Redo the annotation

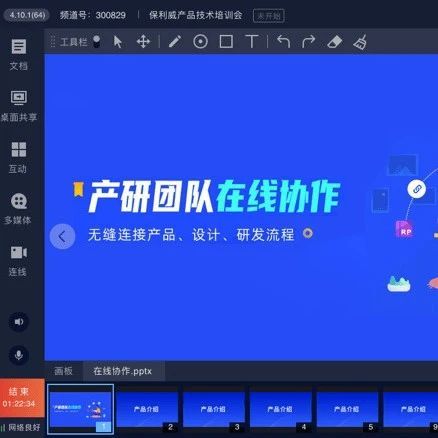coord(308,42)
